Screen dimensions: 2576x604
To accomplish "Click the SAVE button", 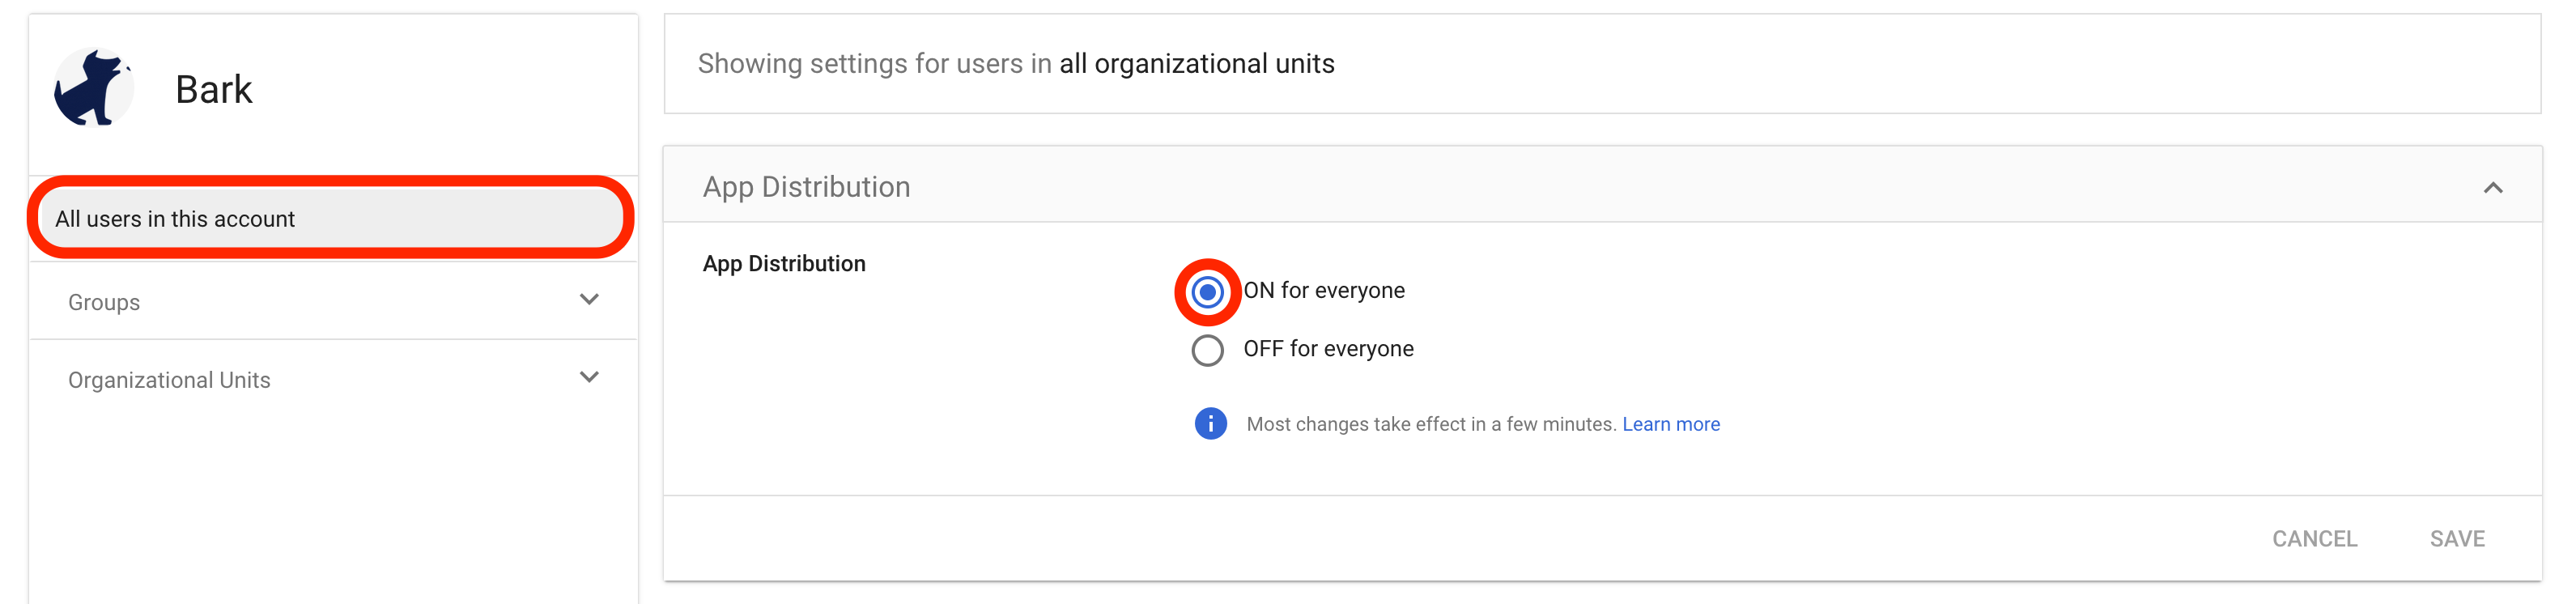I will [2457, 539].
